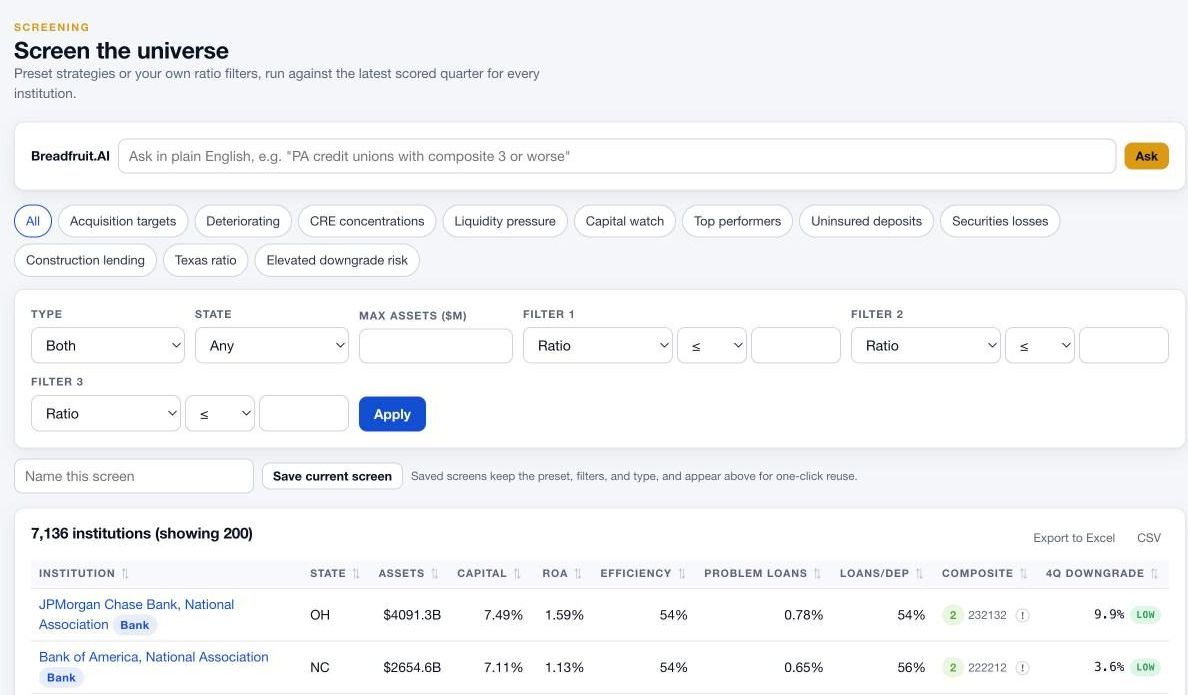The width and height of the screenshot is (1188, 695).
Task: Open Filter 3 comparison operator dropdown
Action: coord(220,414)
